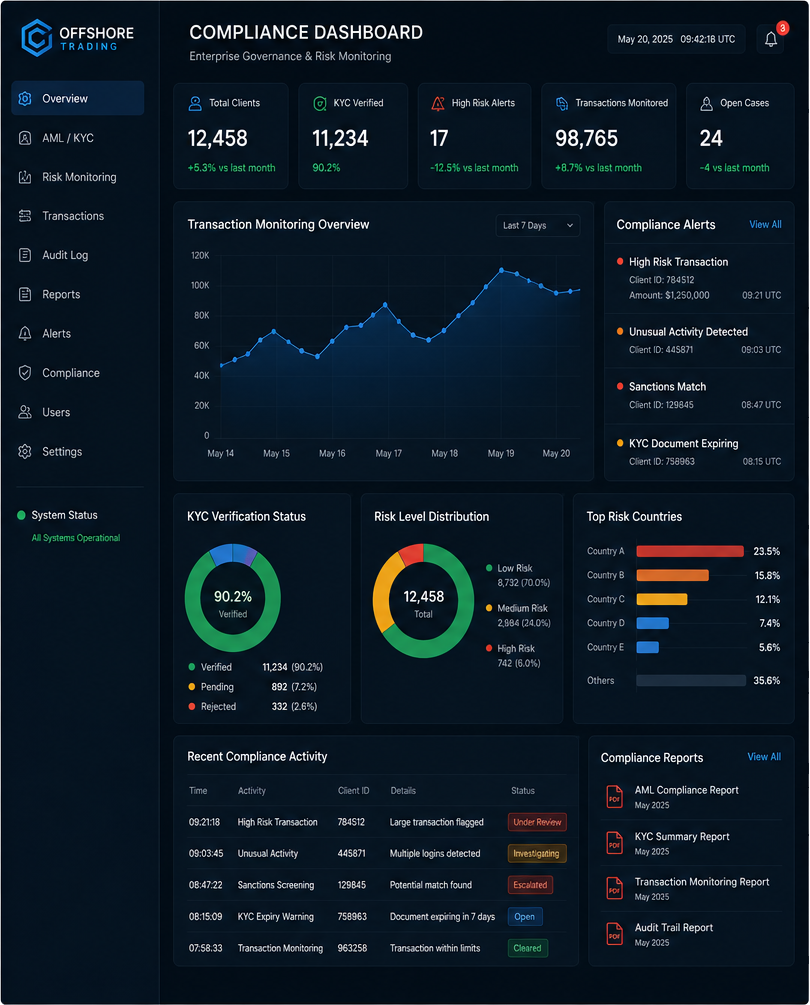Click the 12,458 Total Clients value
Image resolution: width=810 pixels, height=1005 pixels.
point(218,138)
